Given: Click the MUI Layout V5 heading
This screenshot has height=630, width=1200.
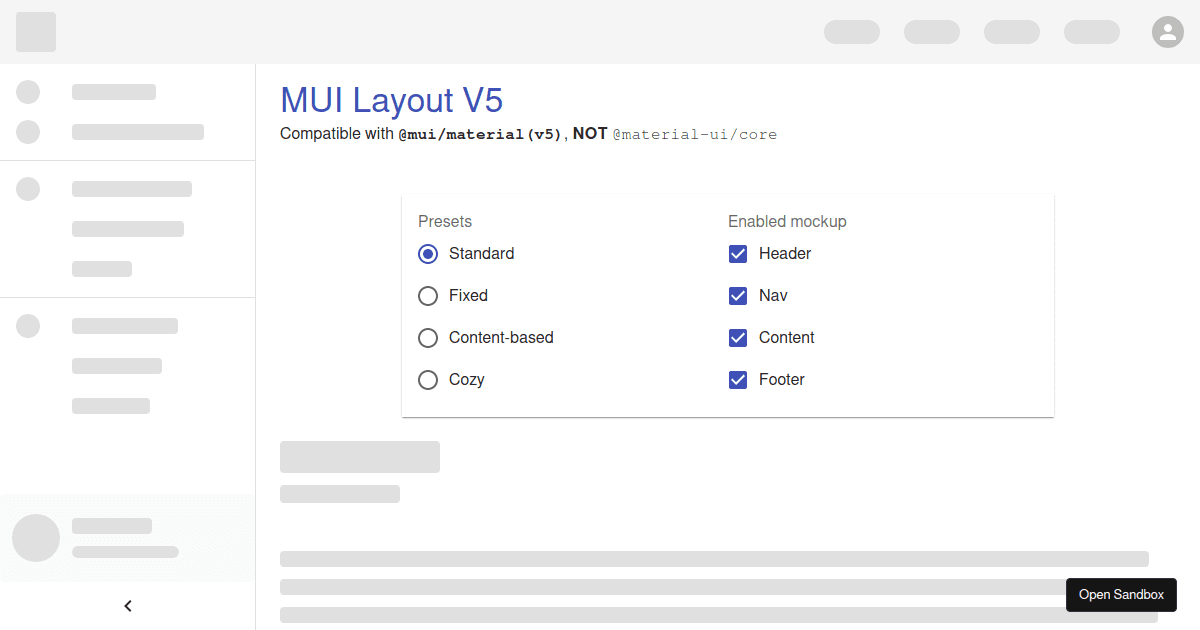Looking at the screenshot, I should point(391,100).
